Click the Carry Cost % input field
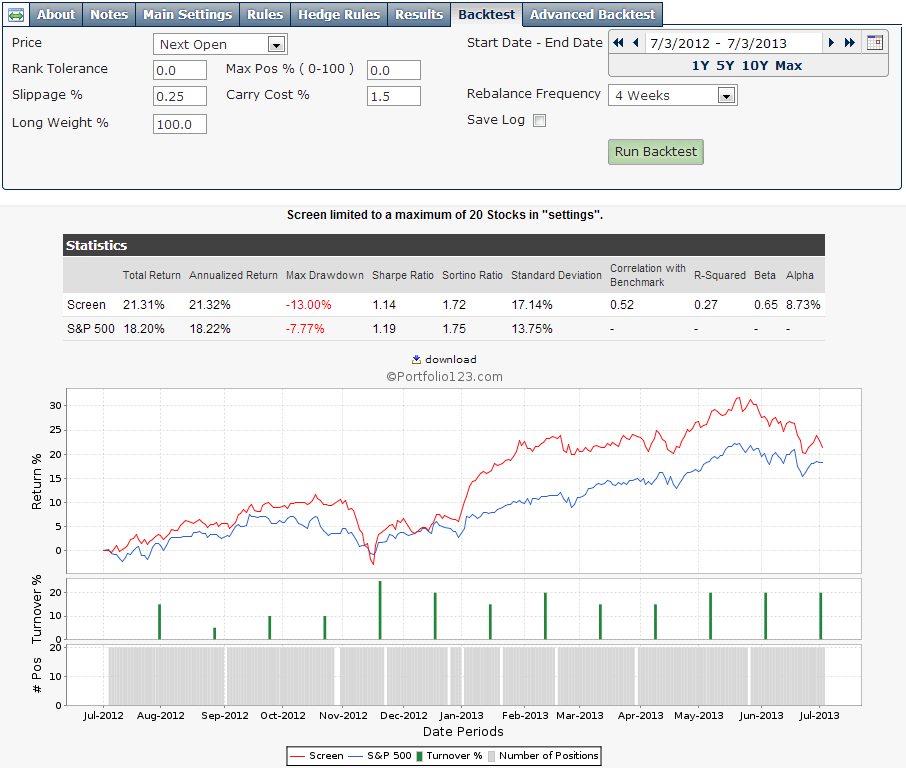 point(393,96)
